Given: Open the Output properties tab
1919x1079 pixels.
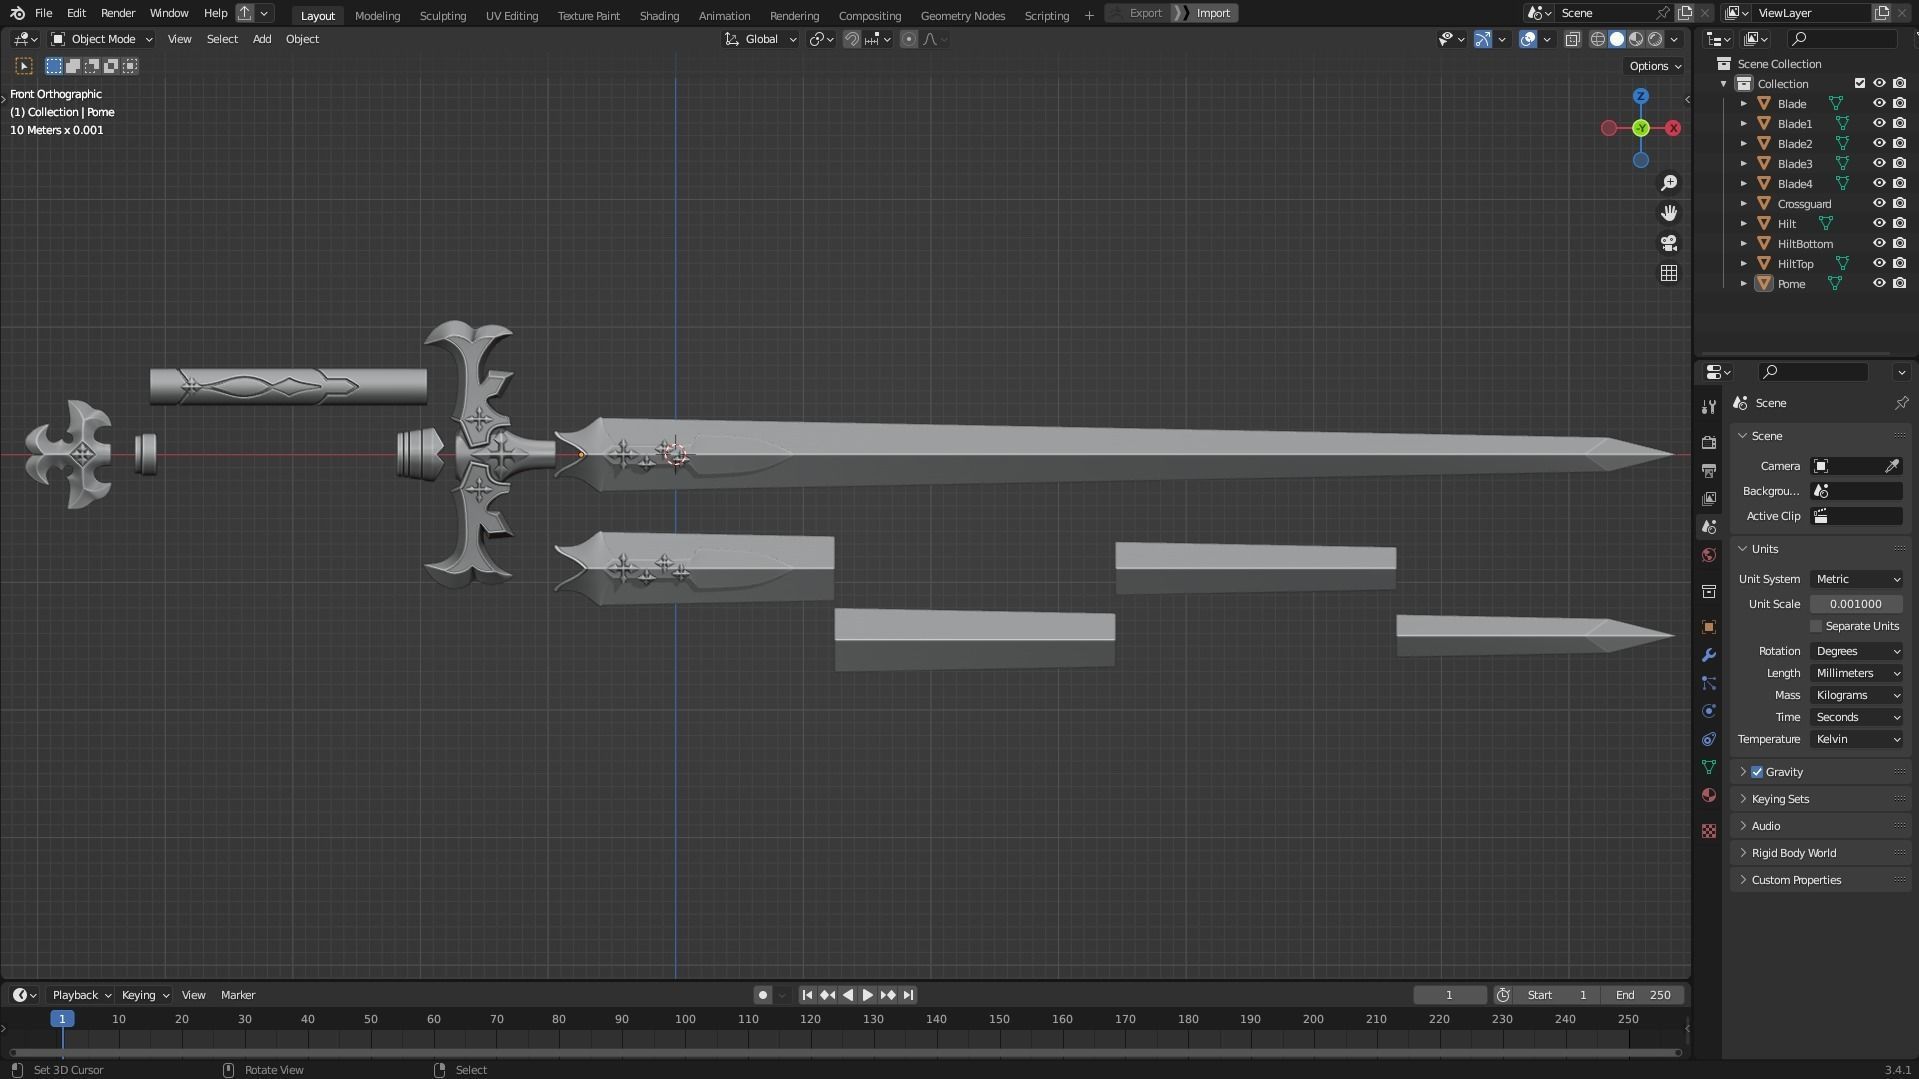Looking at the screenshot, I should (1708, 470).
